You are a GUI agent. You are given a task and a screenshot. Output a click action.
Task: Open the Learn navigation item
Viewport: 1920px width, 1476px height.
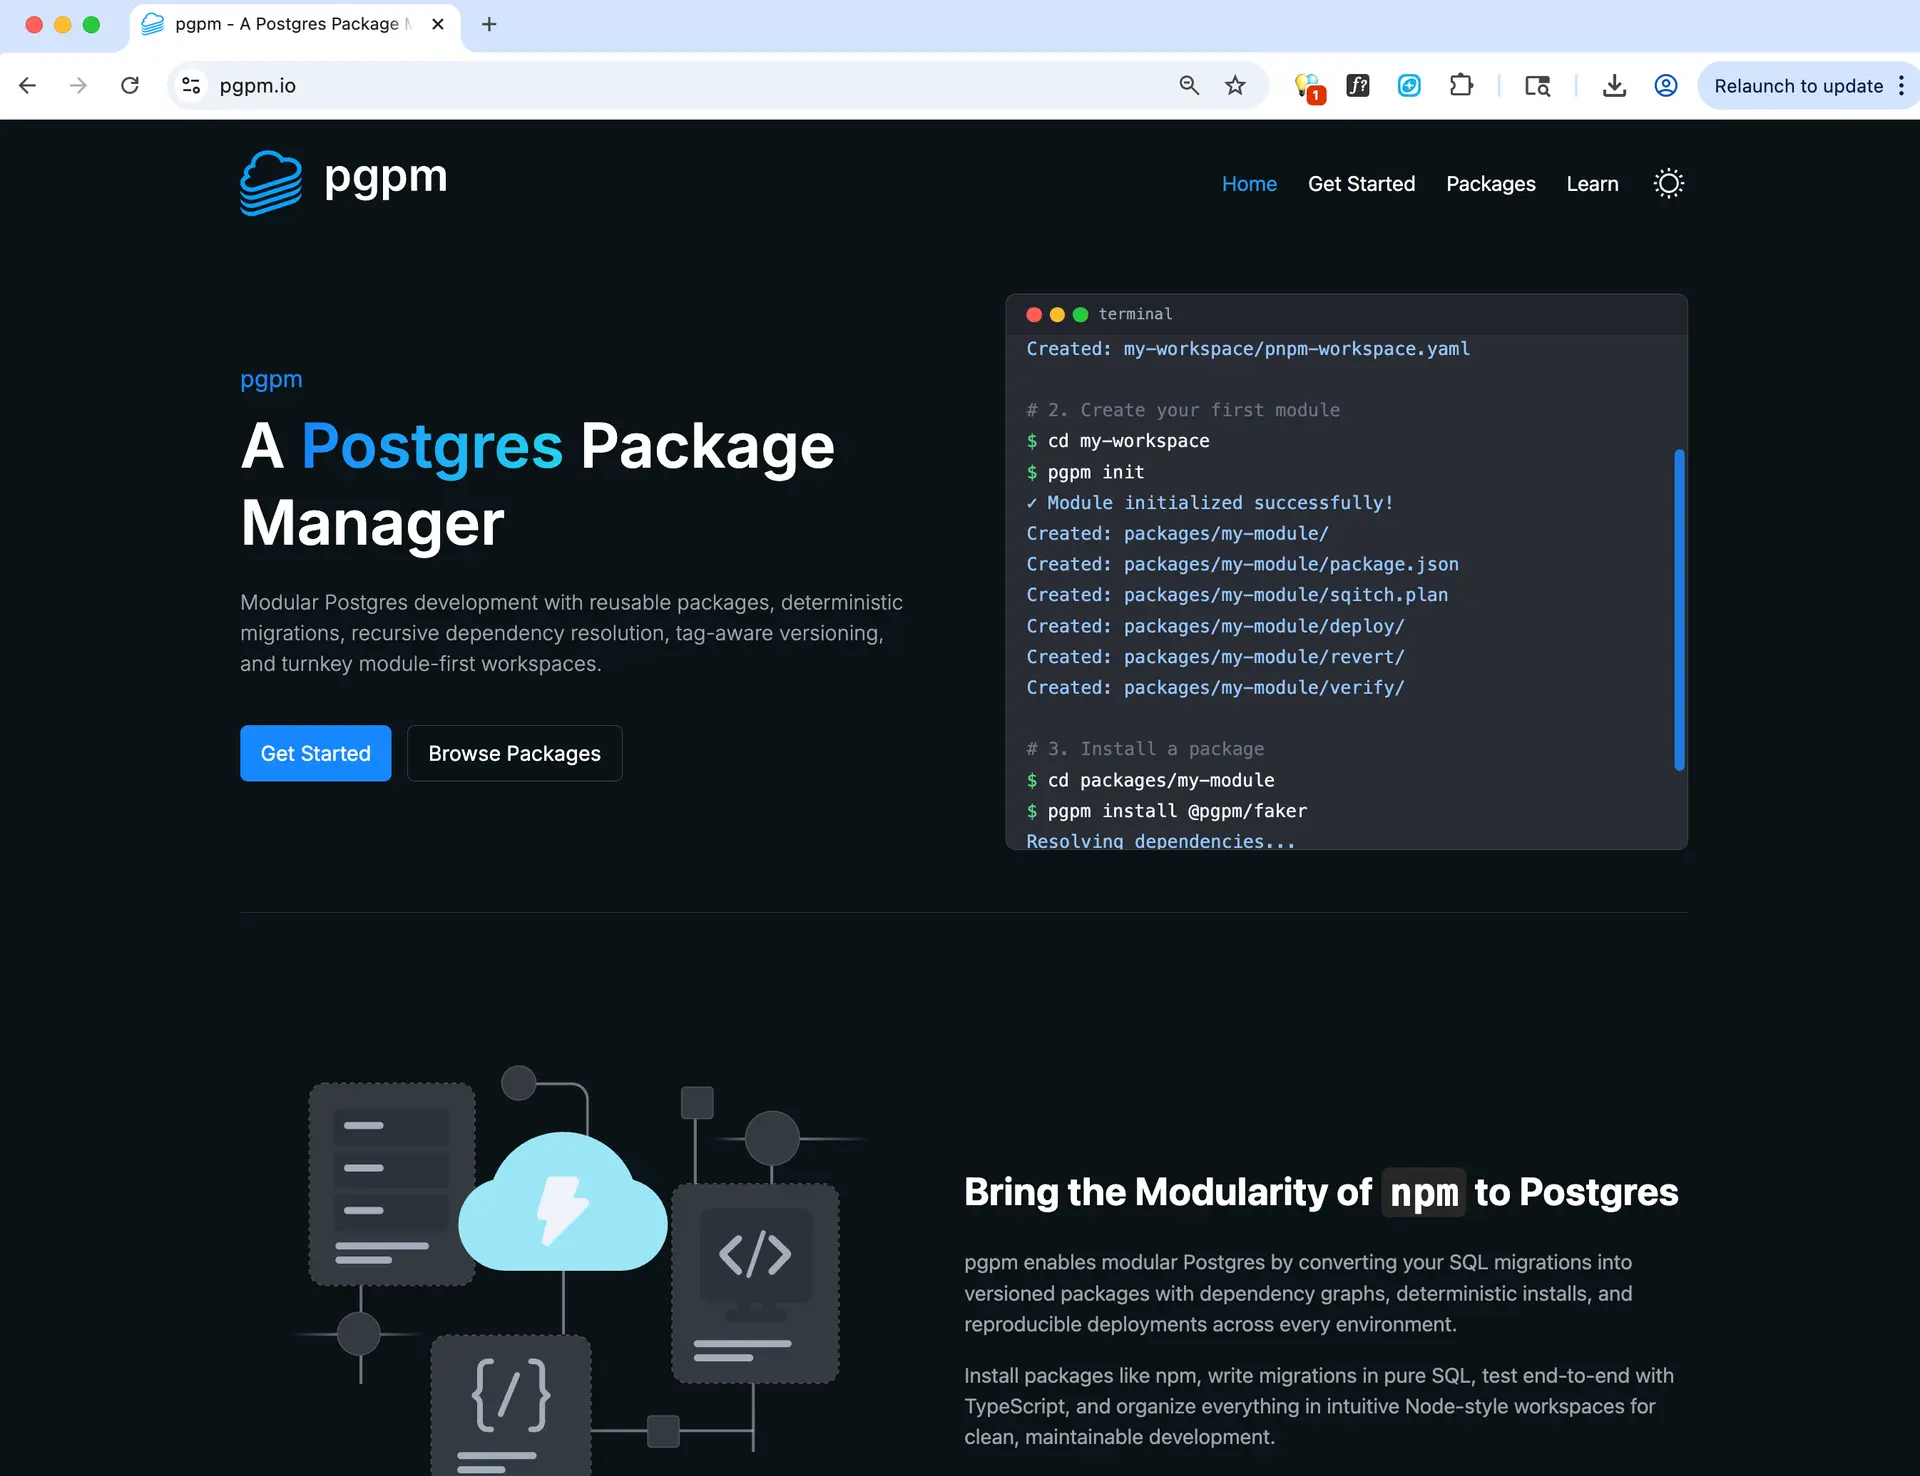click(x=1592, y=184)
